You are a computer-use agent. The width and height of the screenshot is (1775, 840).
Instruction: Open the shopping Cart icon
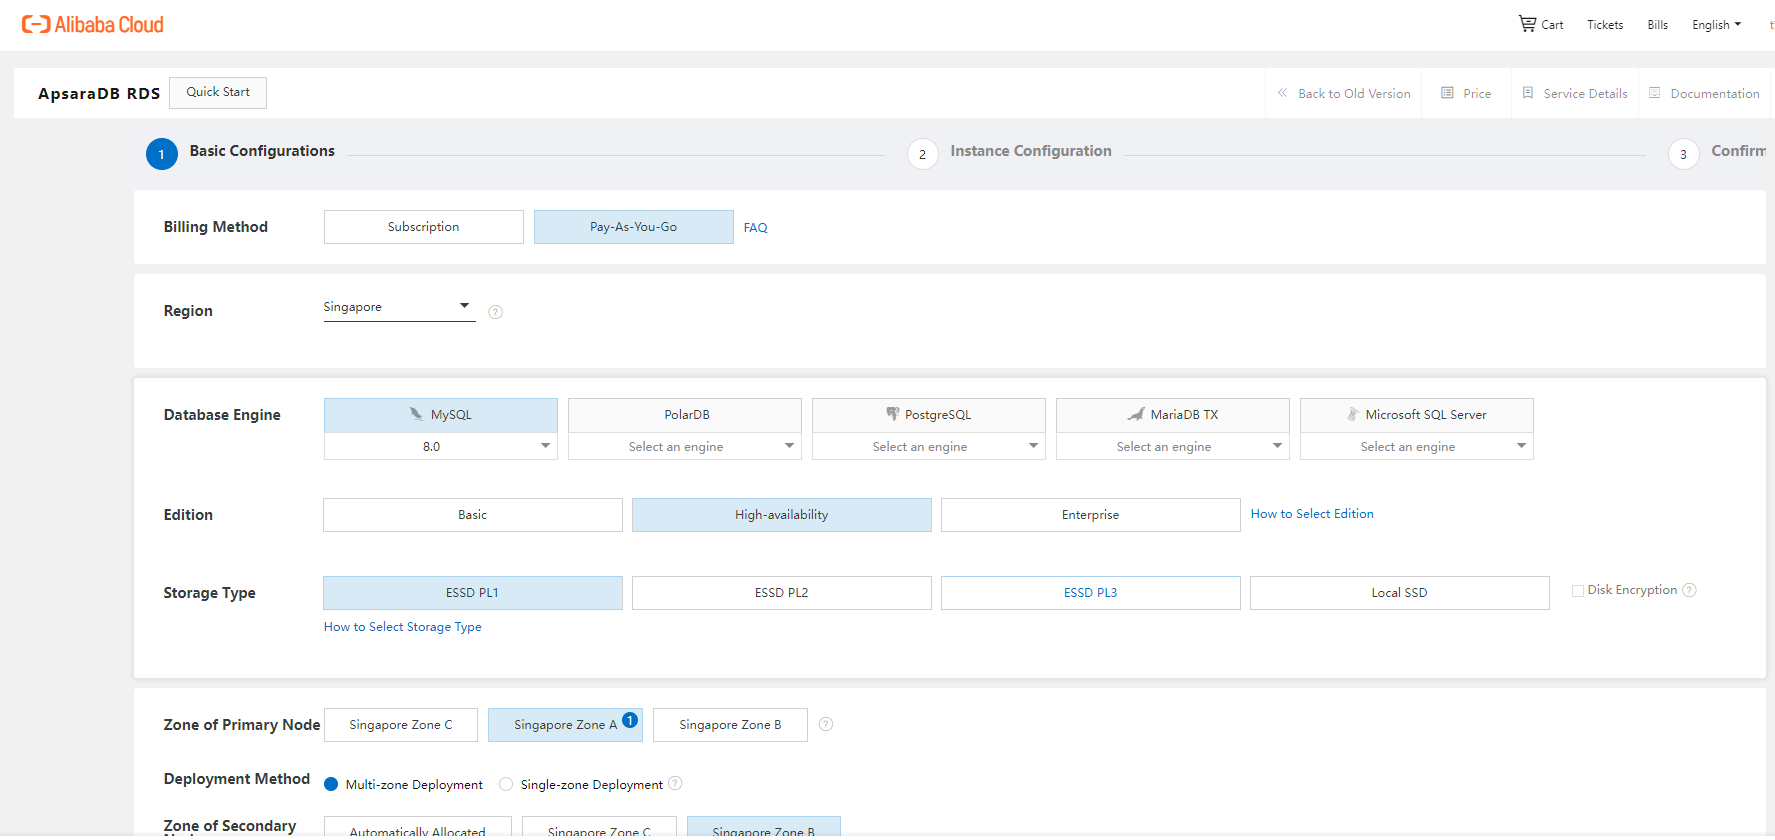1527,24
